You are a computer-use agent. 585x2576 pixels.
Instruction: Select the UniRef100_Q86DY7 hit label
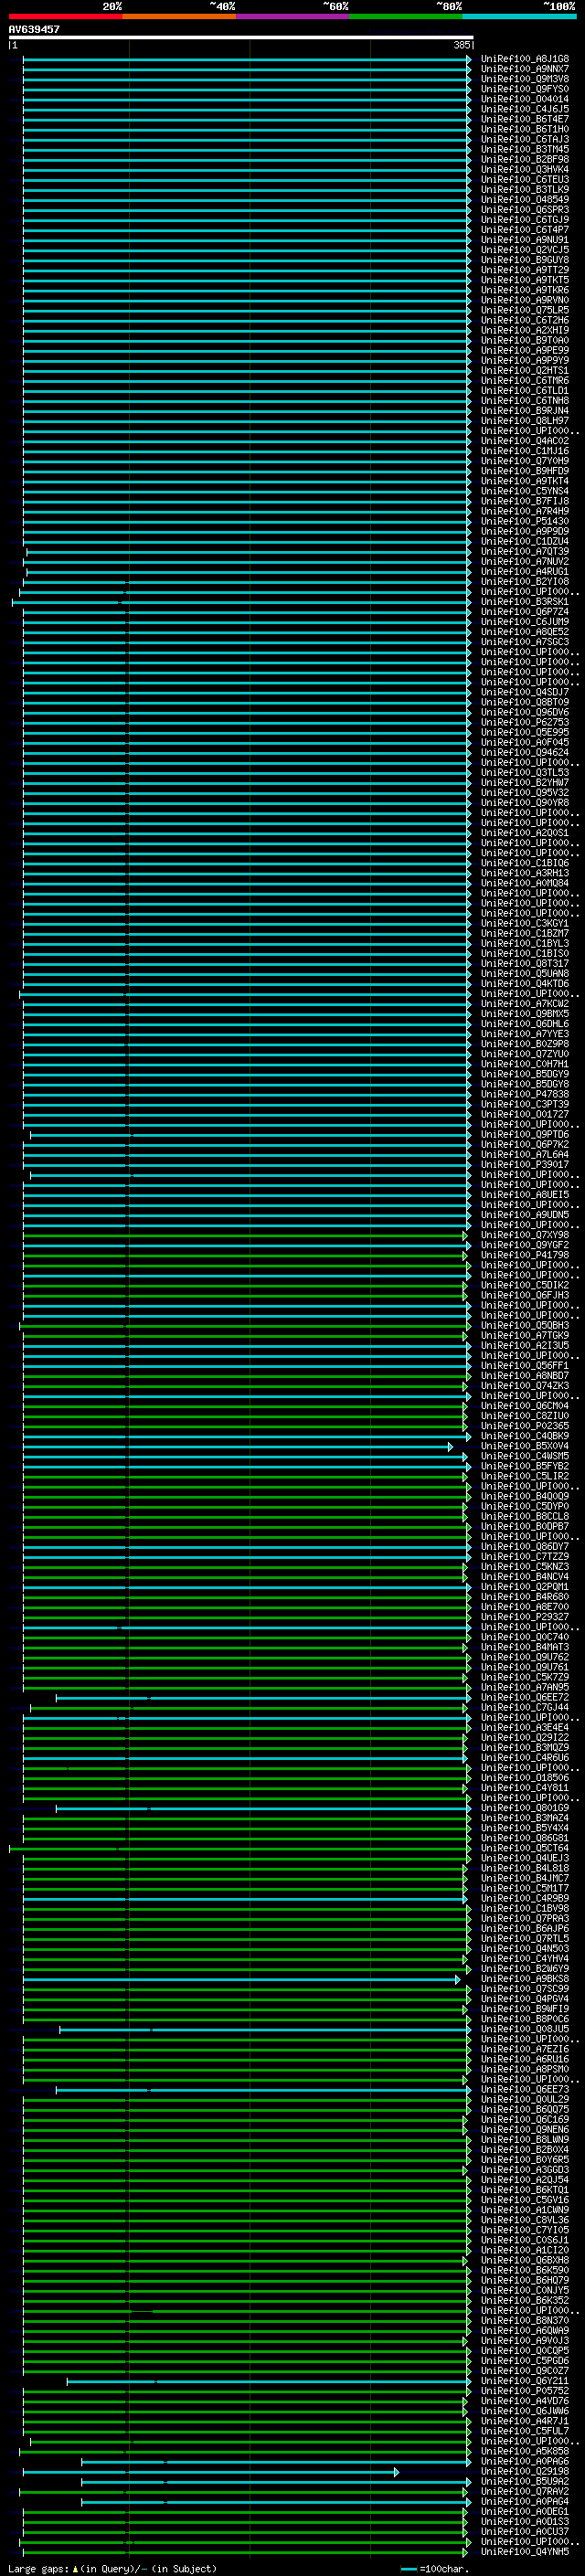(525, 1547)
